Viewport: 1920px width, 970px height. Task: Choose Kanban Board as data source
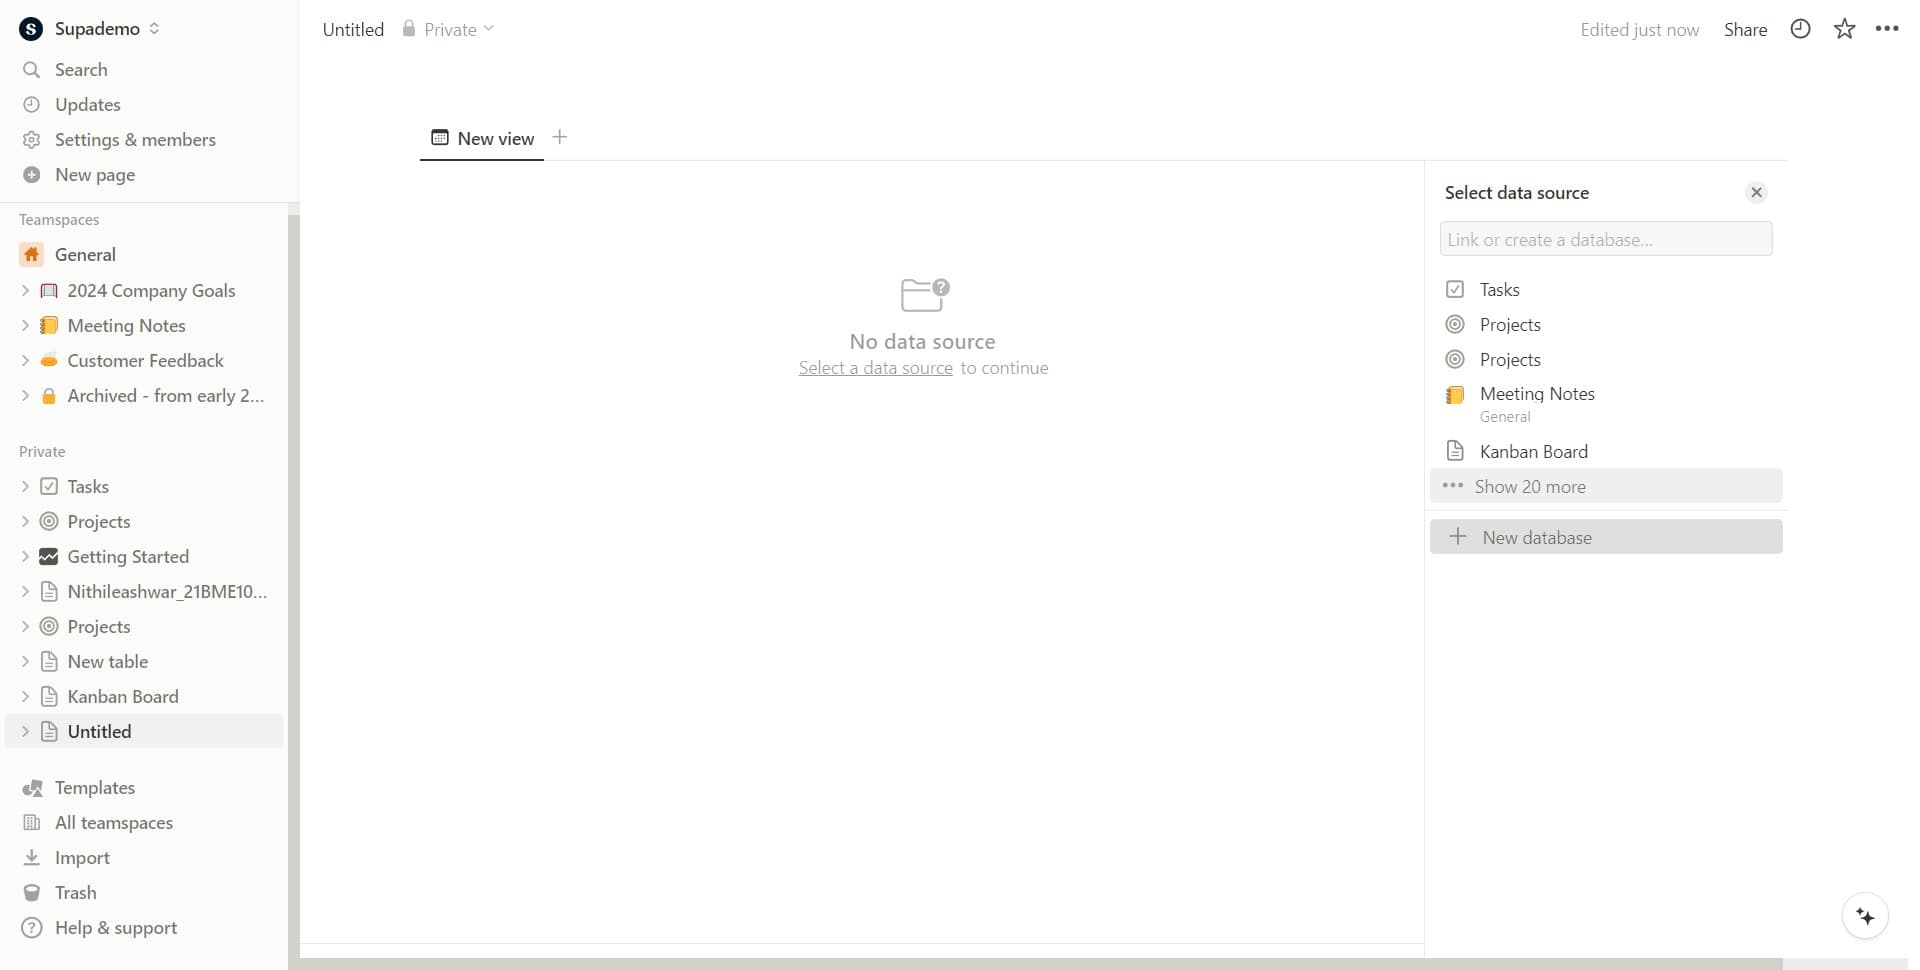(1534, 451)
